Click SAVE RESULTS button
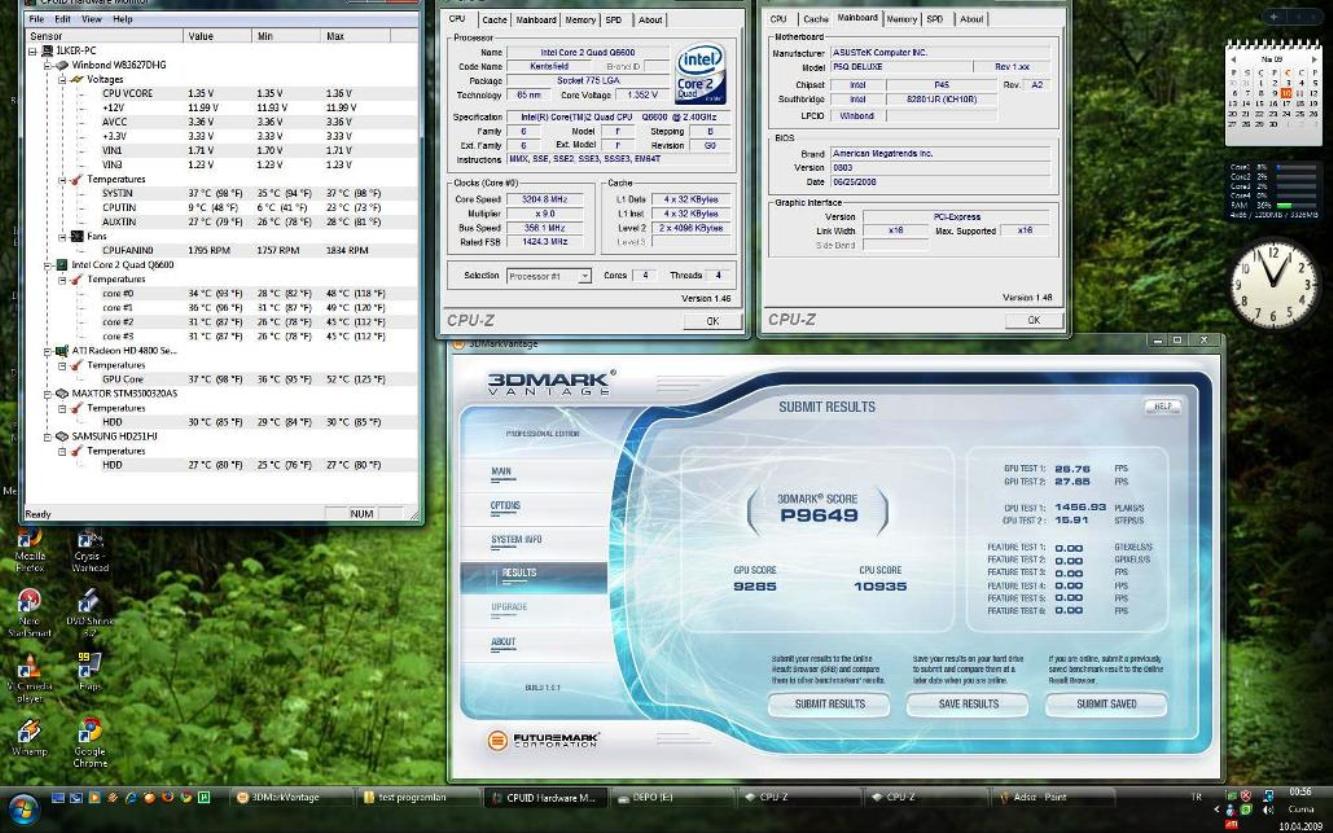The height and width of the screenshot is (833, 1333). pyautogui.click(x=968, y=704)
